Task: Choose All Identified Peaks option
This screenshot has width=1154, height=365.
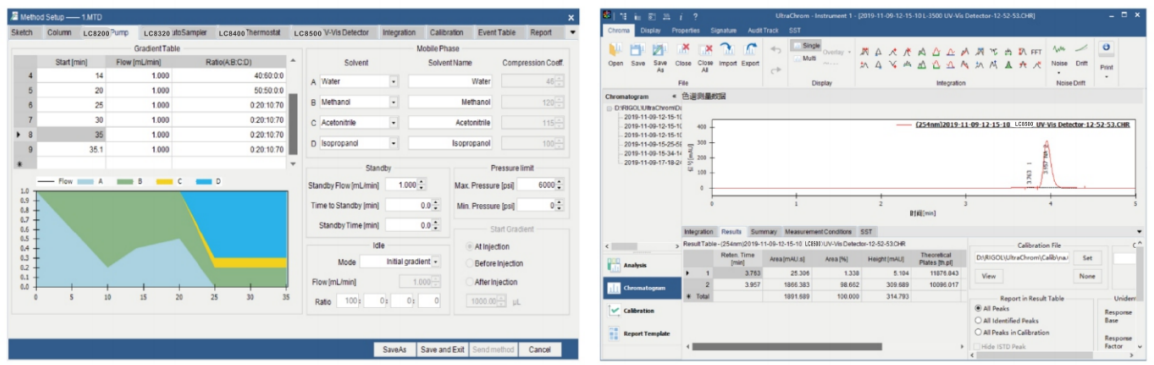Action: 978,320
